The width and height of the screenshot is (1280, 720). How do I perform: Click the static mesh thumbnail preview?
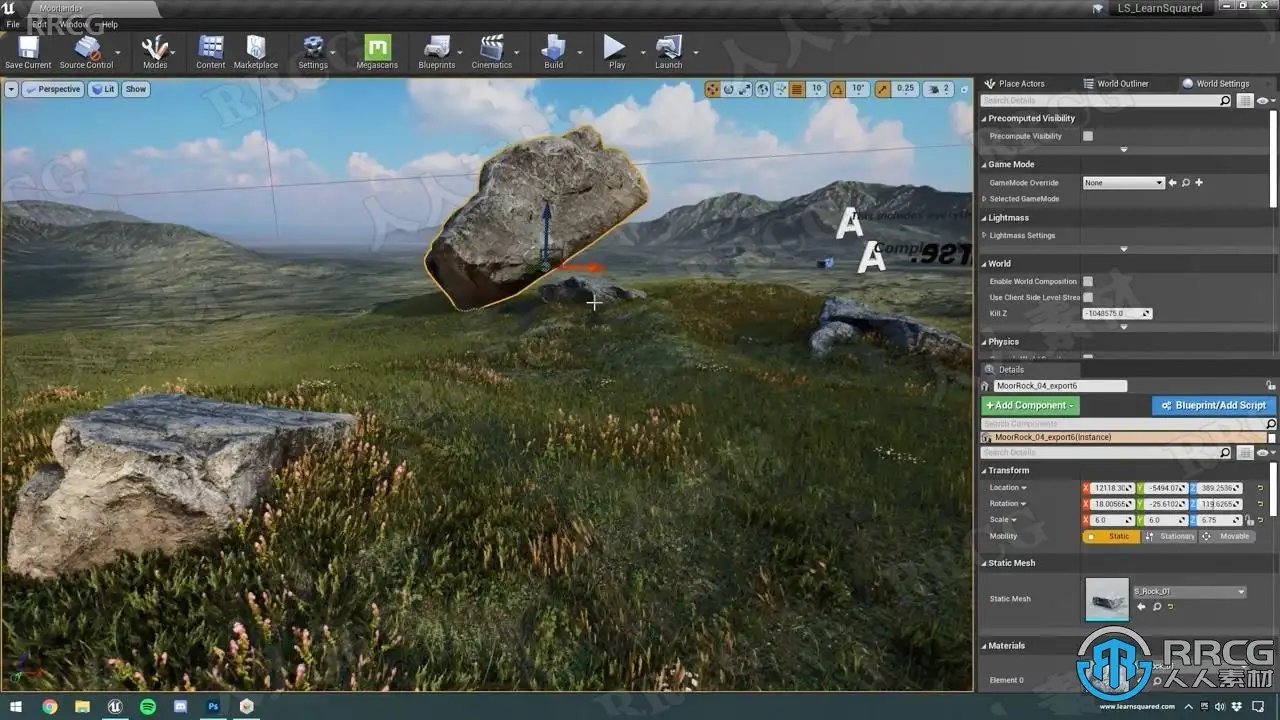click(1107, 599)
